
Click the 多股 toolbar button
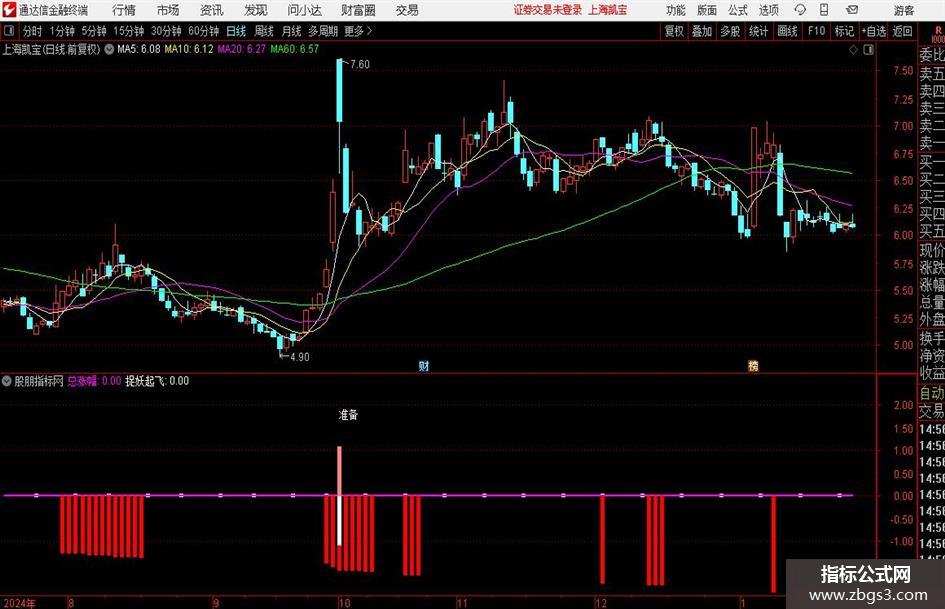730,31
